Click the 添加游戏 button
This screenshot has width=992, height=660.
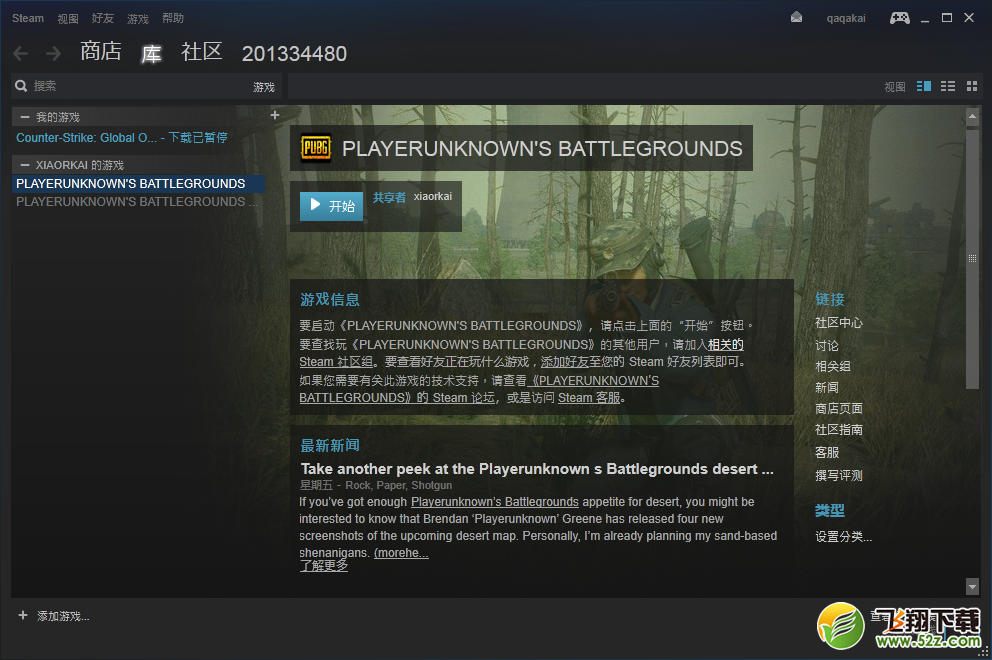(63, 616)
